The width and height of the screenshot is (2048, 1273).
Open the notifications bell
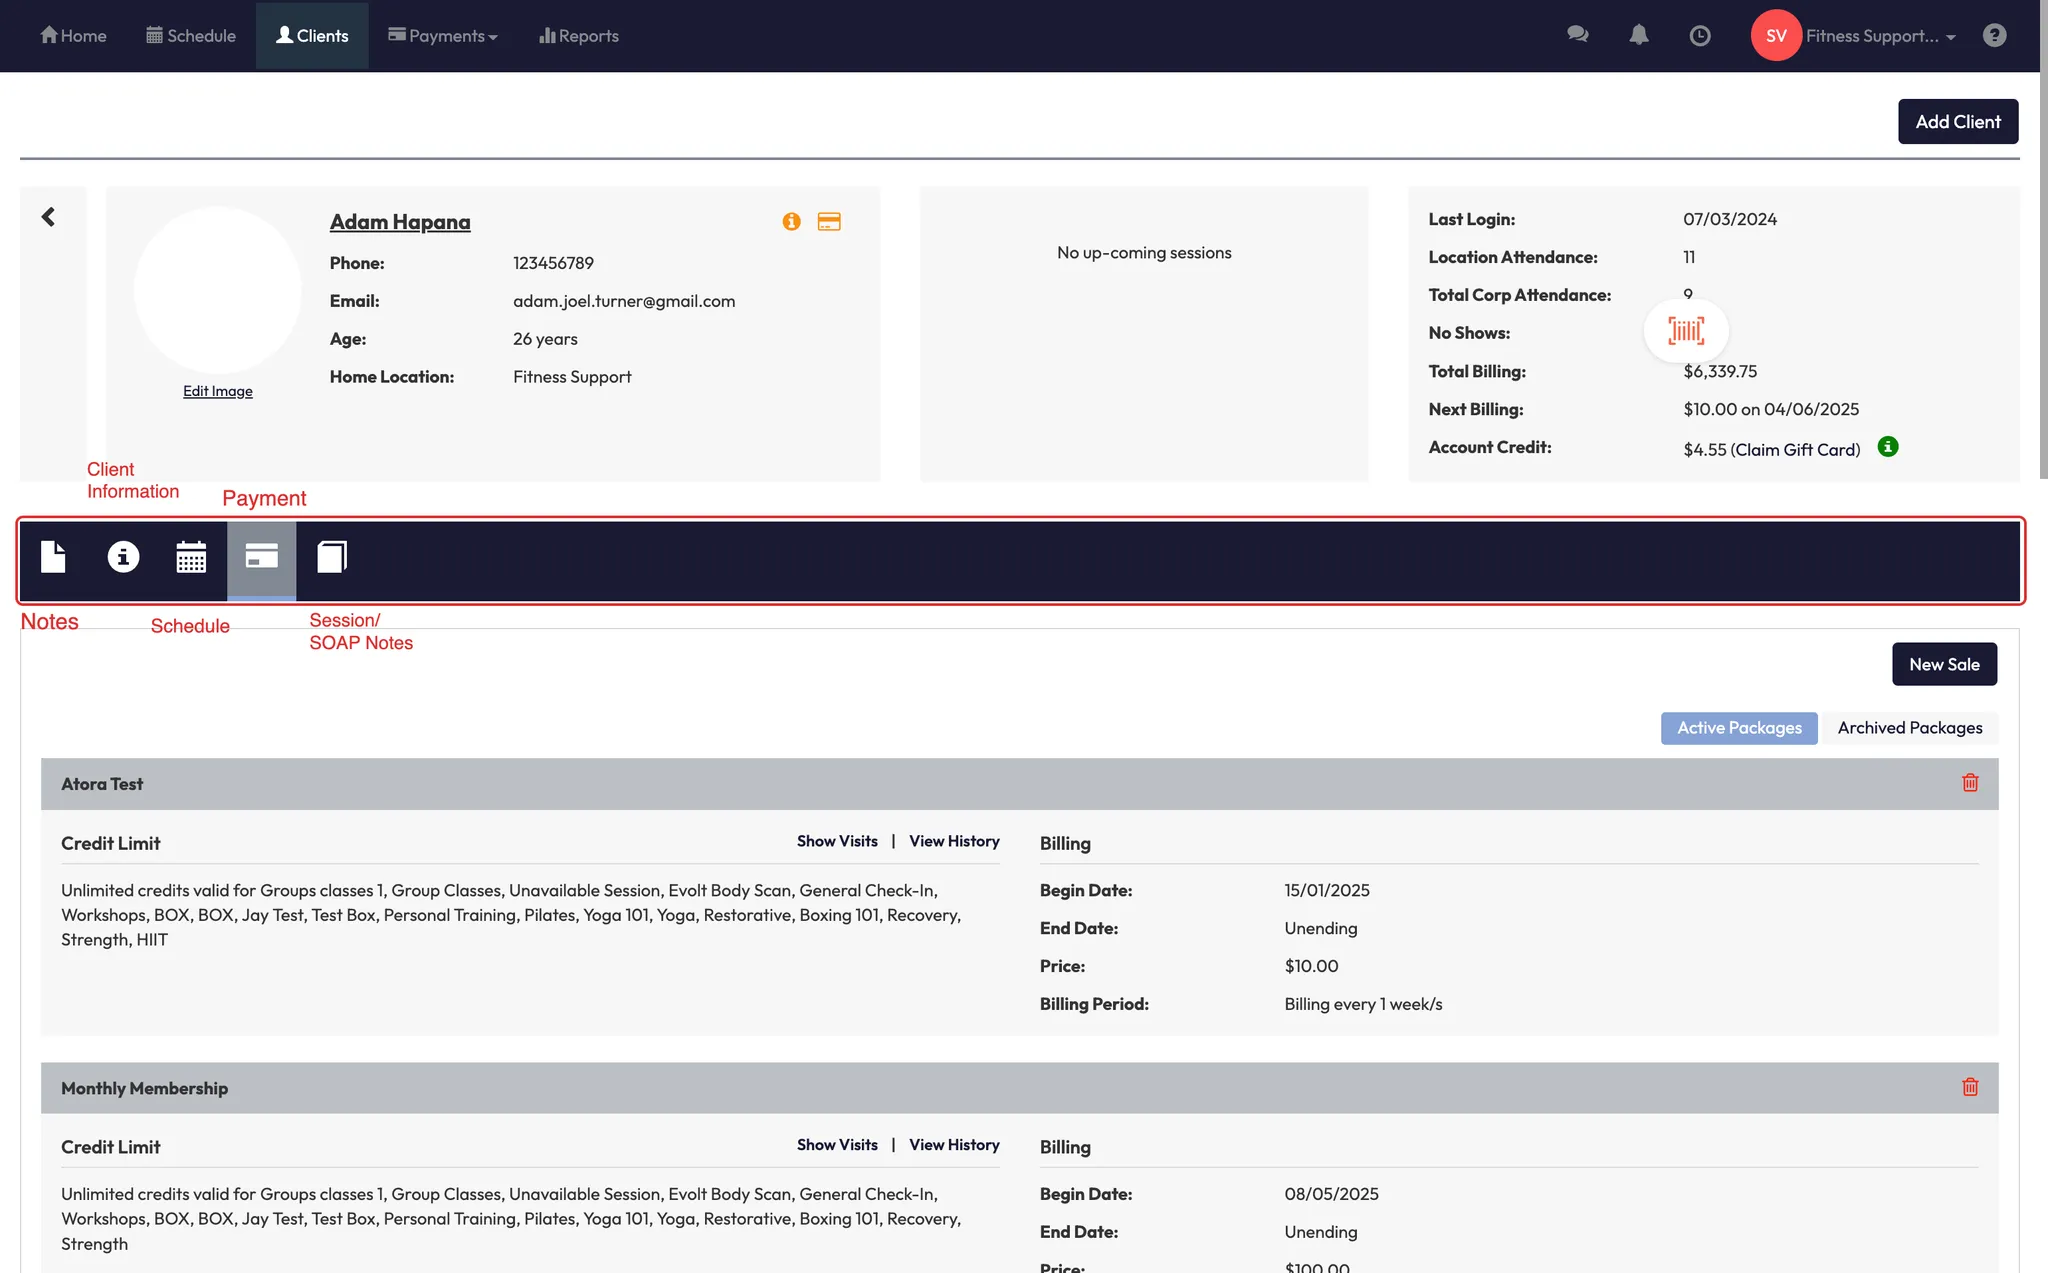click(1638, 36)
